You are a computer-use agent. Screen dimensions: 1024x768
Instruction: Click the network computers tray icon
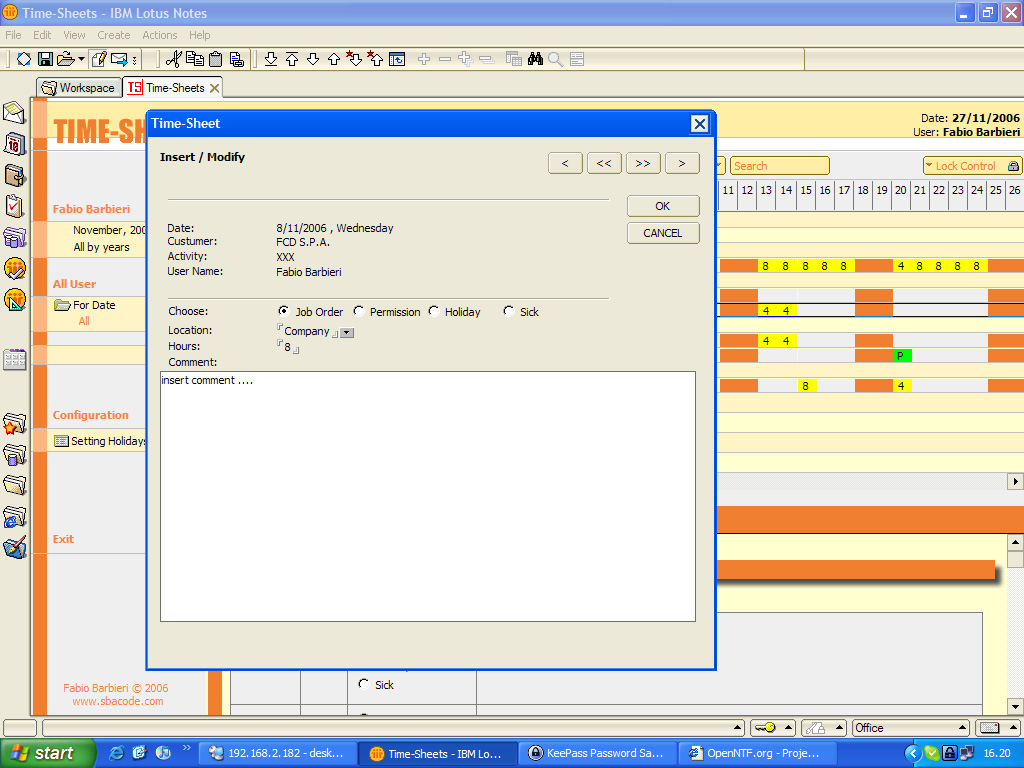pyautogui.click(x=967, y=753)
